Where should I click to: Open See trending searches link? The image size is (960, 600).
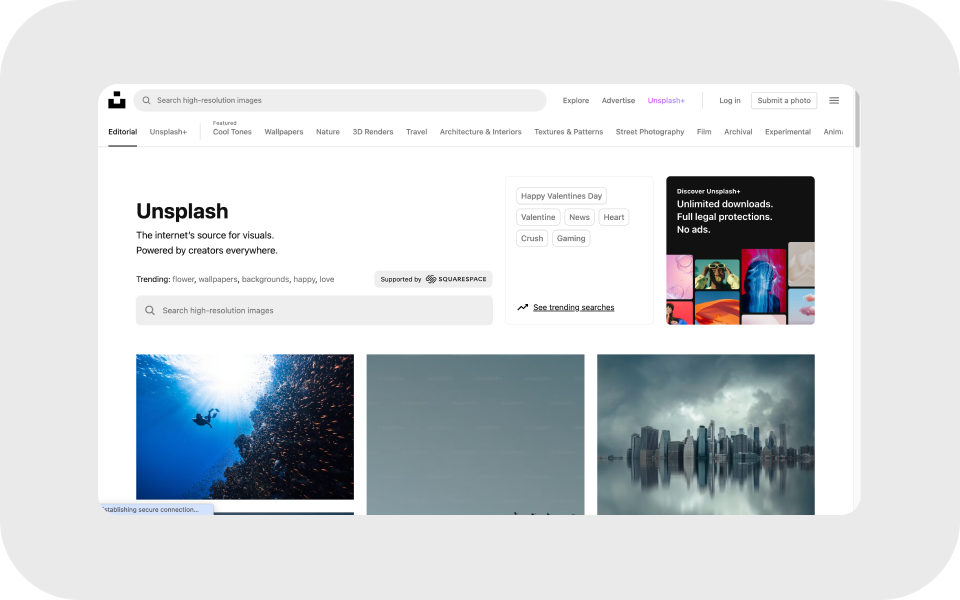(574, 307)
